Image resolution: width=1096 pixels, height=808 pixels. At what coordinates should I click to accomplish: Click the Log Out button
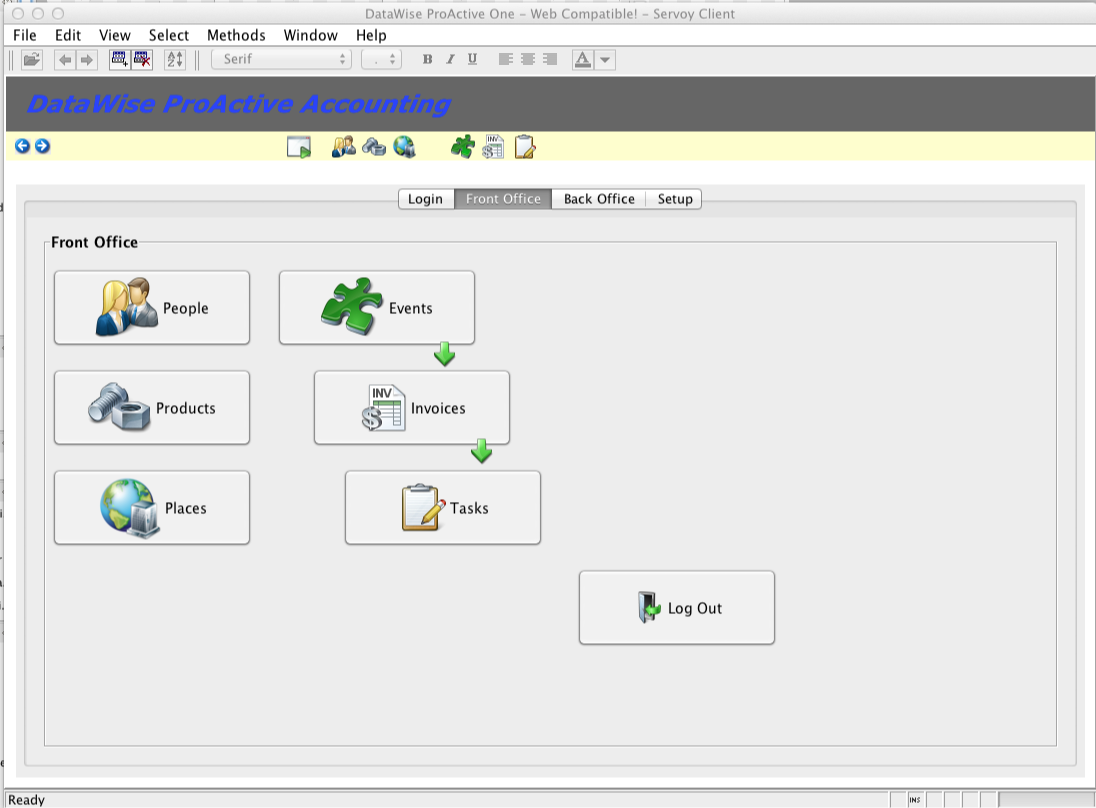click(677, 607)
